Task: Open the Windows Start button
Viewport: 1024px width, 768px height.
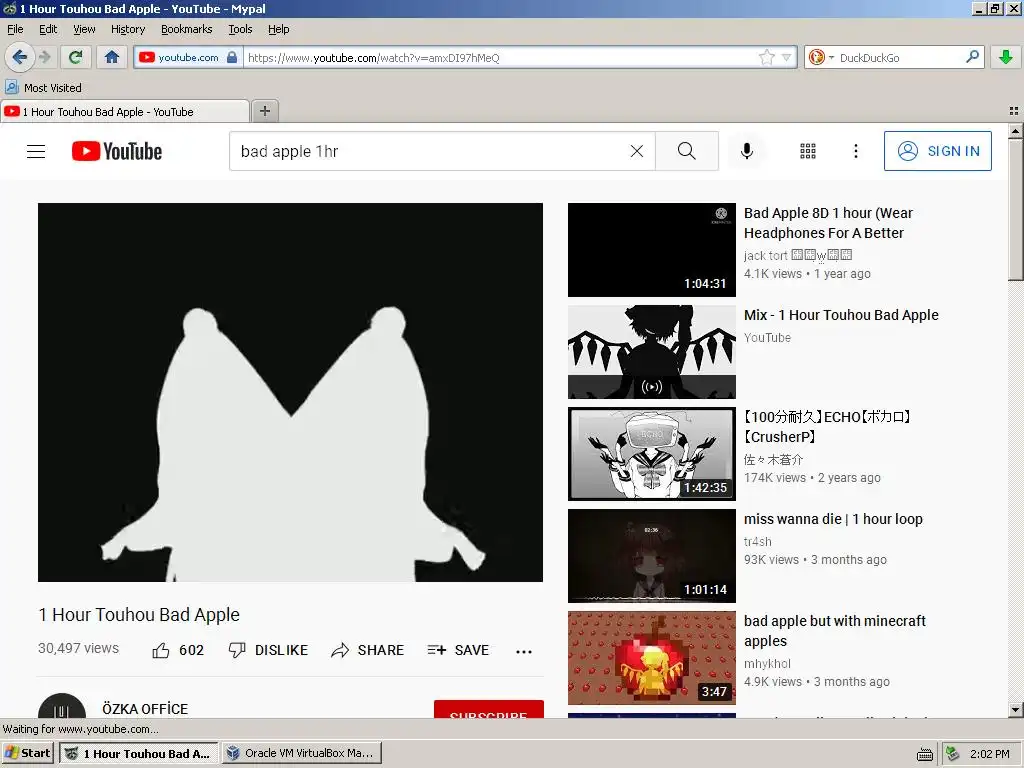Action: tap(27, 753)
